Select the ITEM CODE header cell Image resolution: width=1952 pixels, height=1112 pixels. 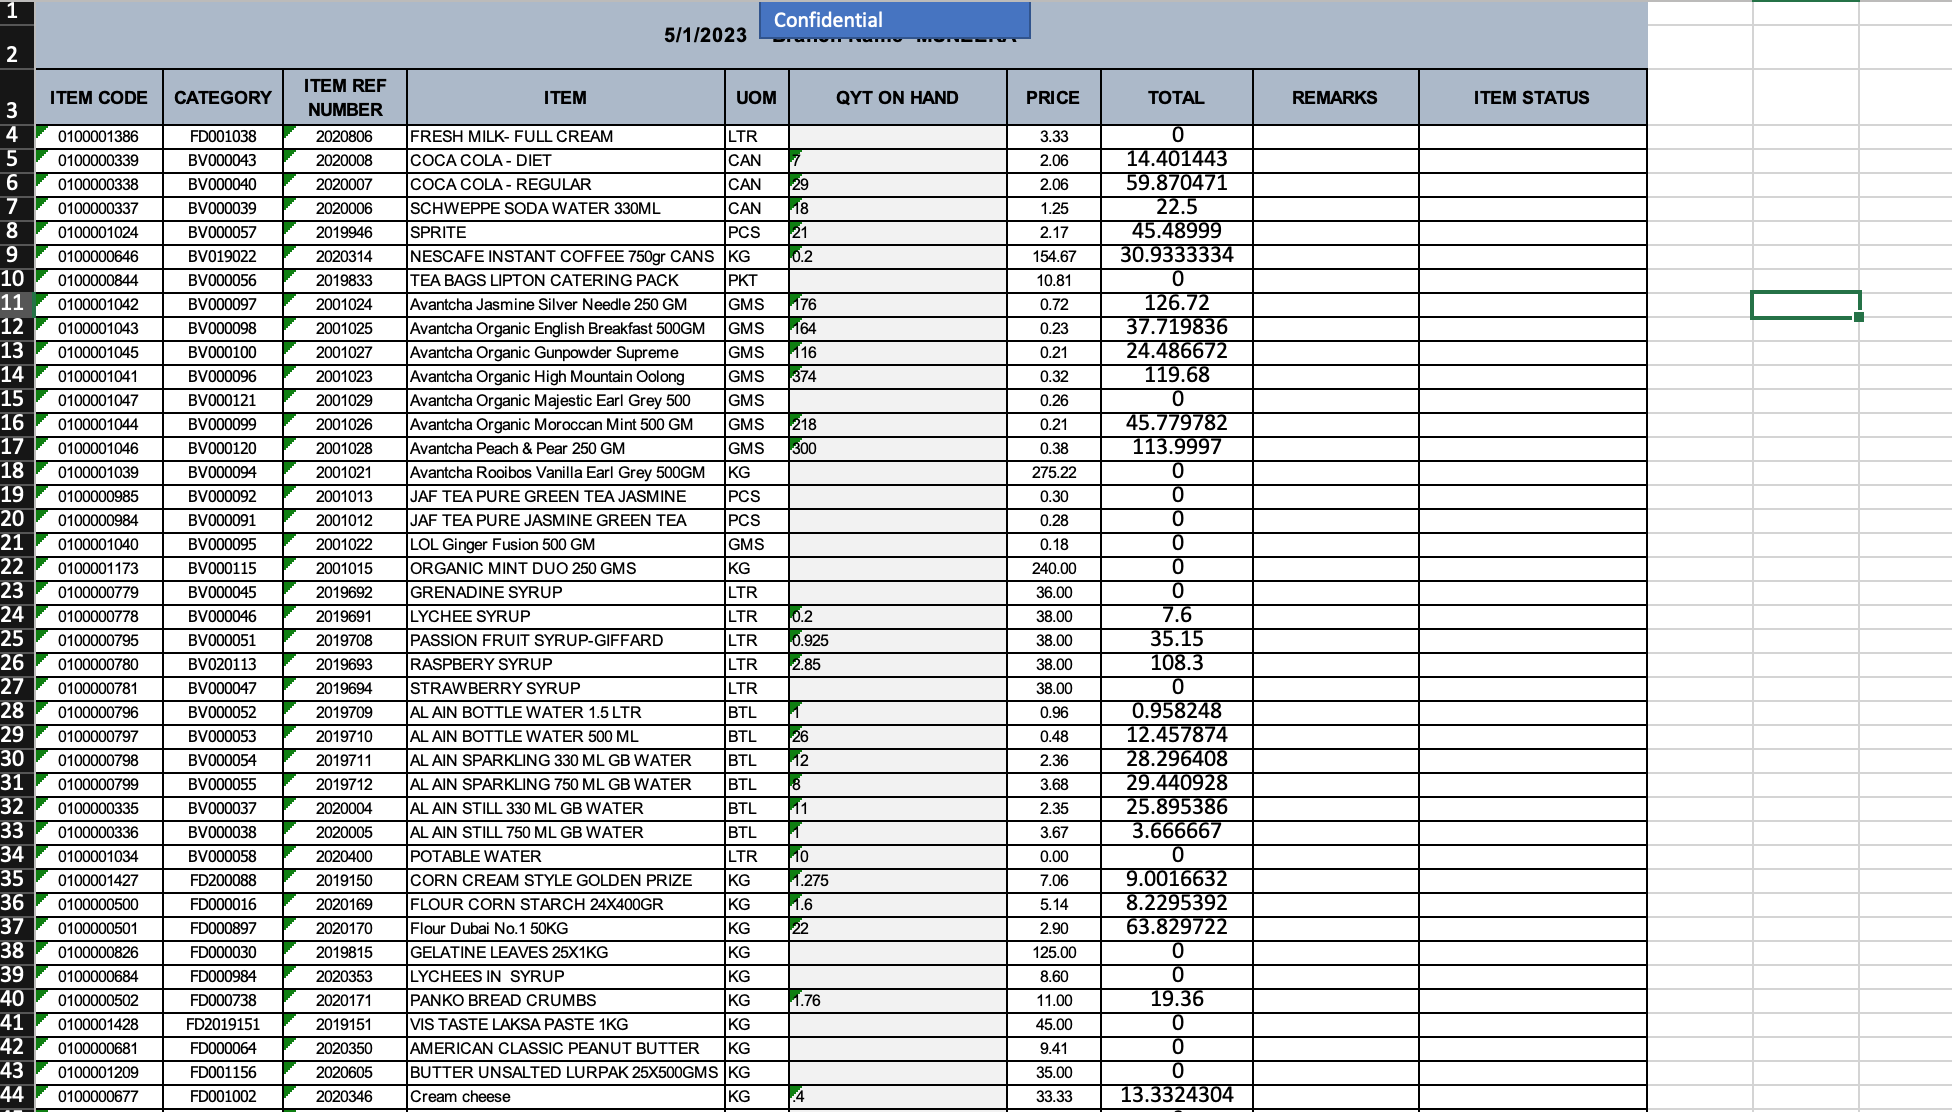pyautogui.click(x=98, y=98)
